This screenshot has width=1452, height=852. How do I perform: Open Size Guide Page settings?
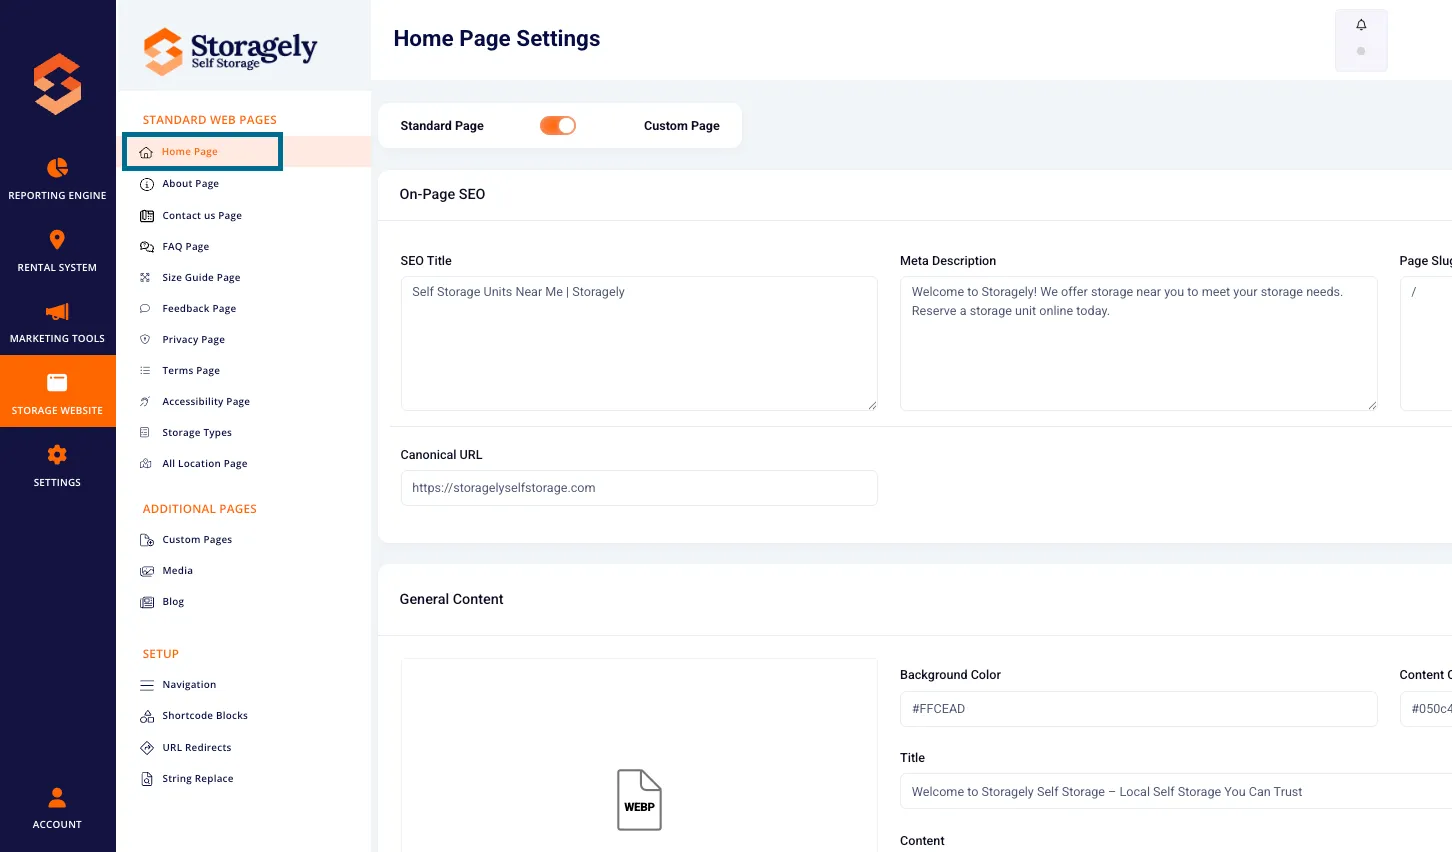click(201, 278)
